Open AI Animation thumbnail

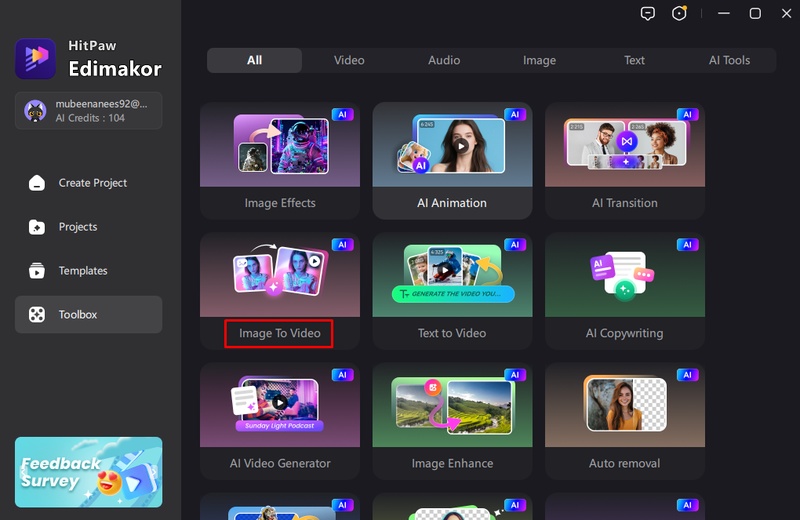(452, 144)
